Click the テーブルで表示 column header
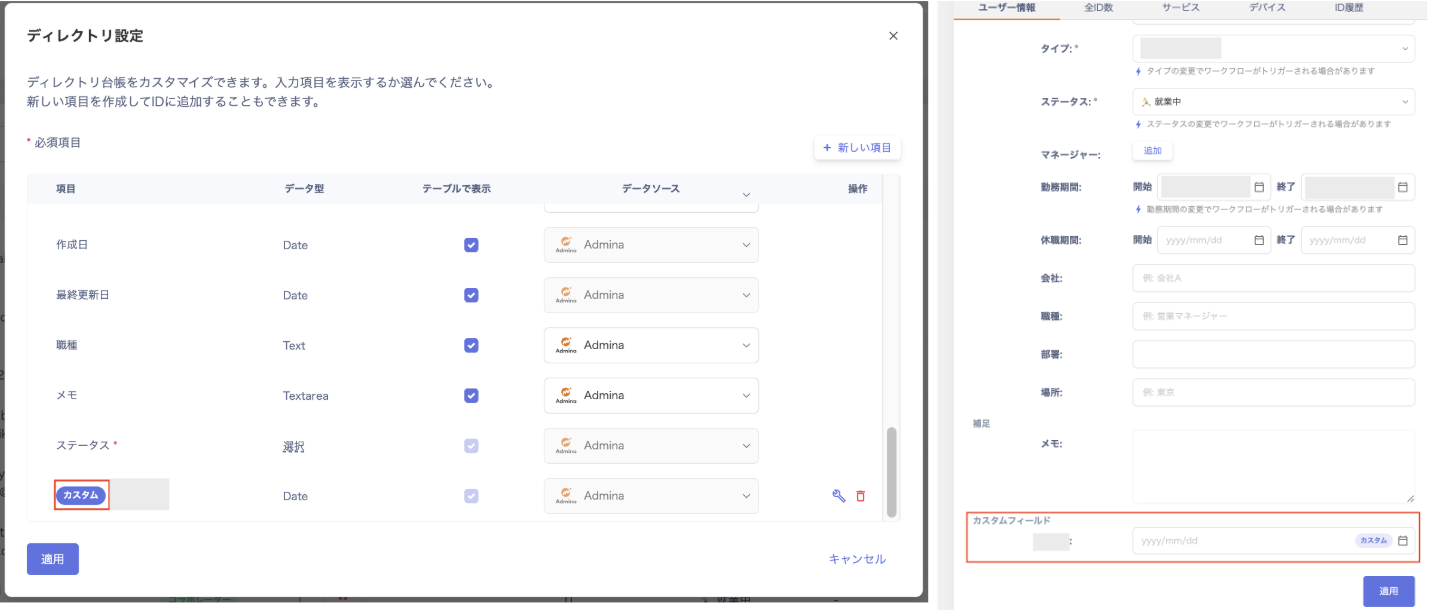The height and width of the screenshot is (610, 1432). point(456,188)
